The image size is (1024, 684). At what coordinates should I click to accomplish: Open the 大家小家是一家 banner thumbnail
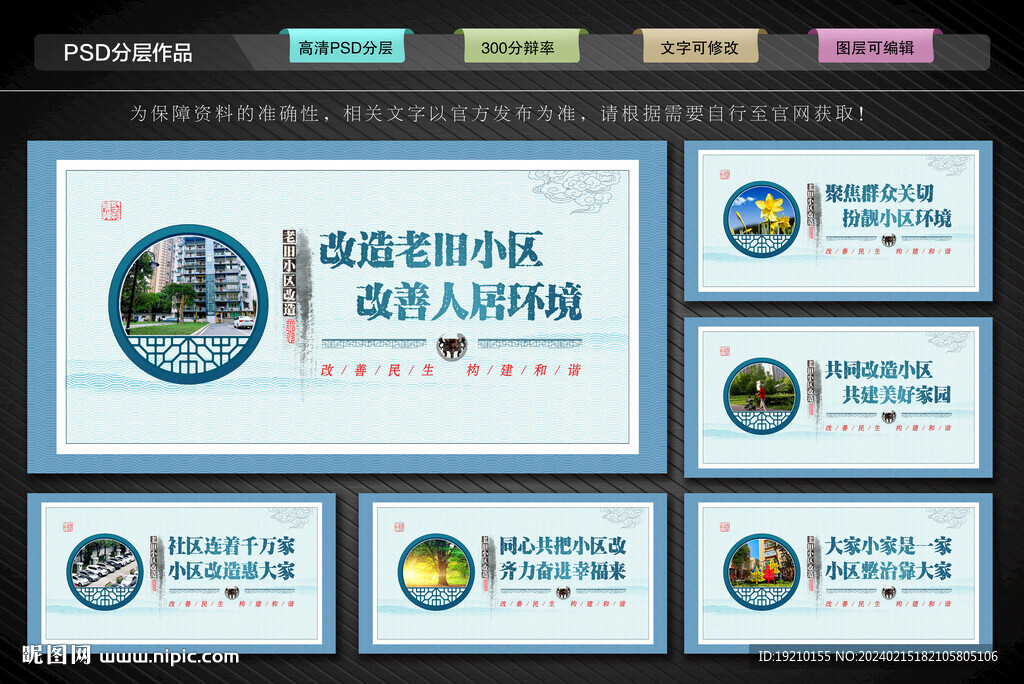(x=838, y=574)
